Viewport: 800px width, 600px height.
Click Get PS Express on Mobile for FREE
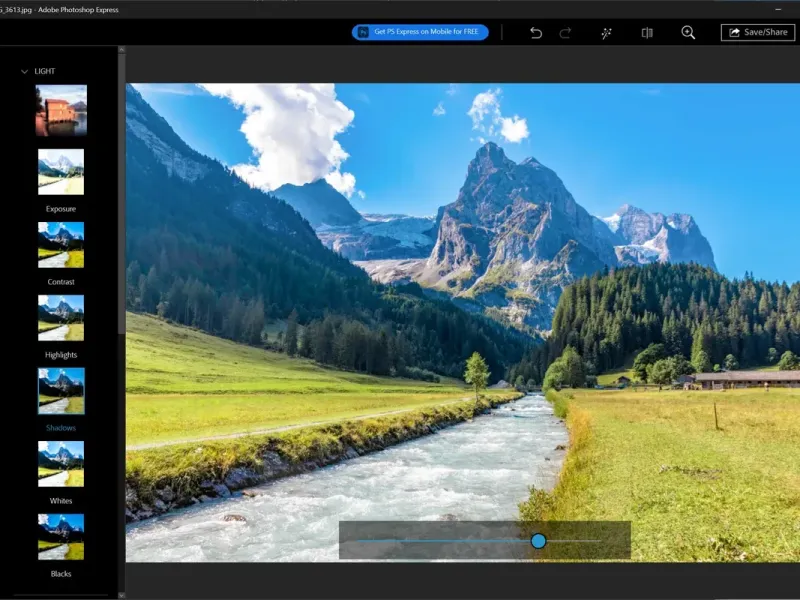point(420,32)
